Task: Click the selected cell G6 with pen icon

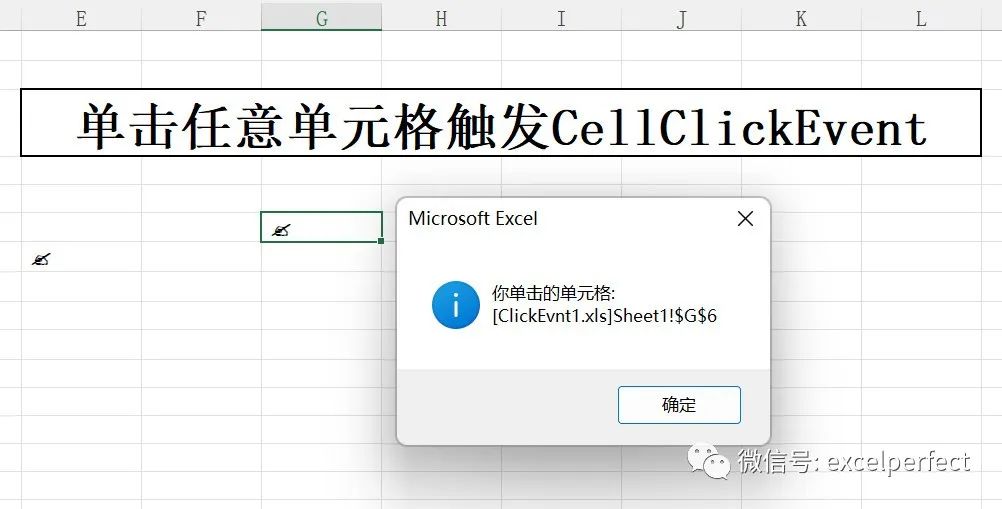Action: tap(321, 227)
